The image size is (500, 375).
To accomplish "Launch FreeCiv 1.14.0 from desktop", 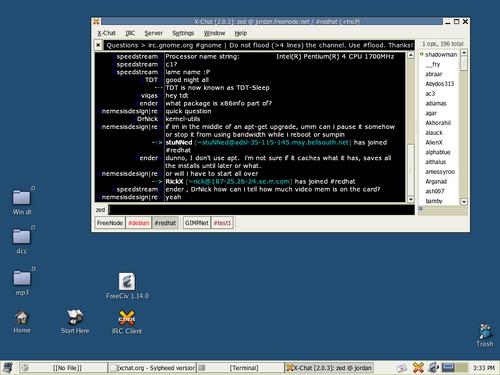I will click(127, 282).
